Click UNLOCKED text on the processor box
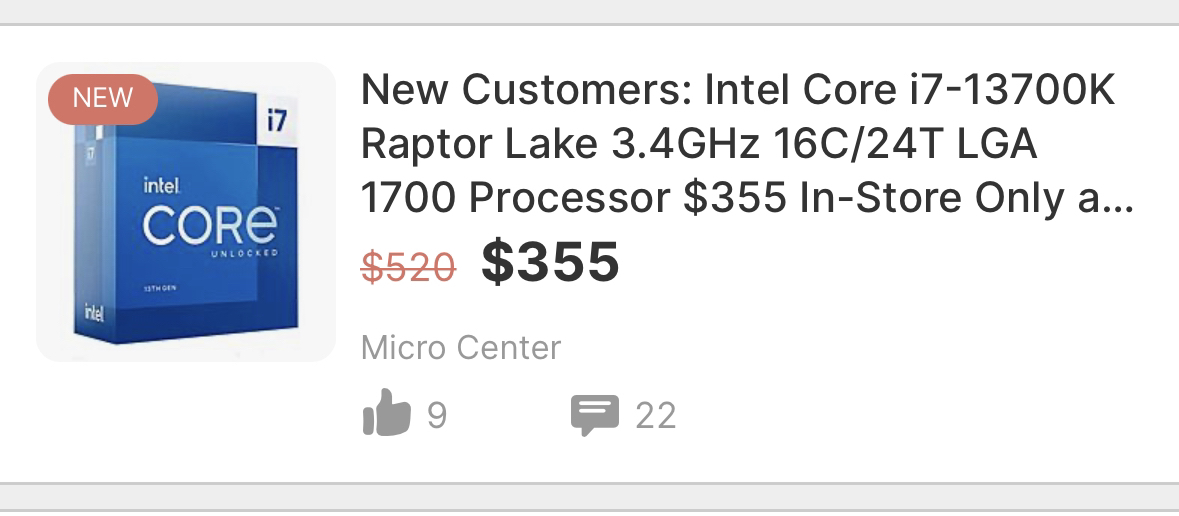This screenshot has height=516, width=1179. pos(244,255)
